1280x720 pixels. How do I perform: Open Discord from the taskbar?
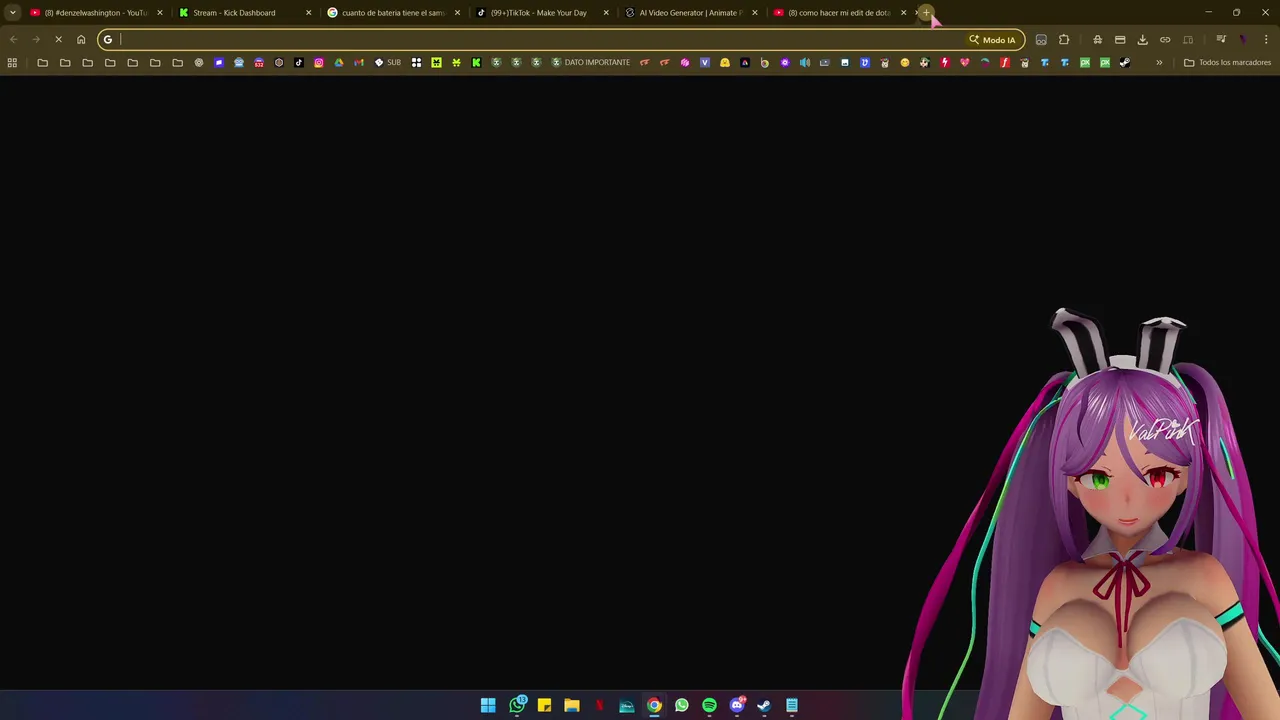pyautogui.click(x=737, y=706)
